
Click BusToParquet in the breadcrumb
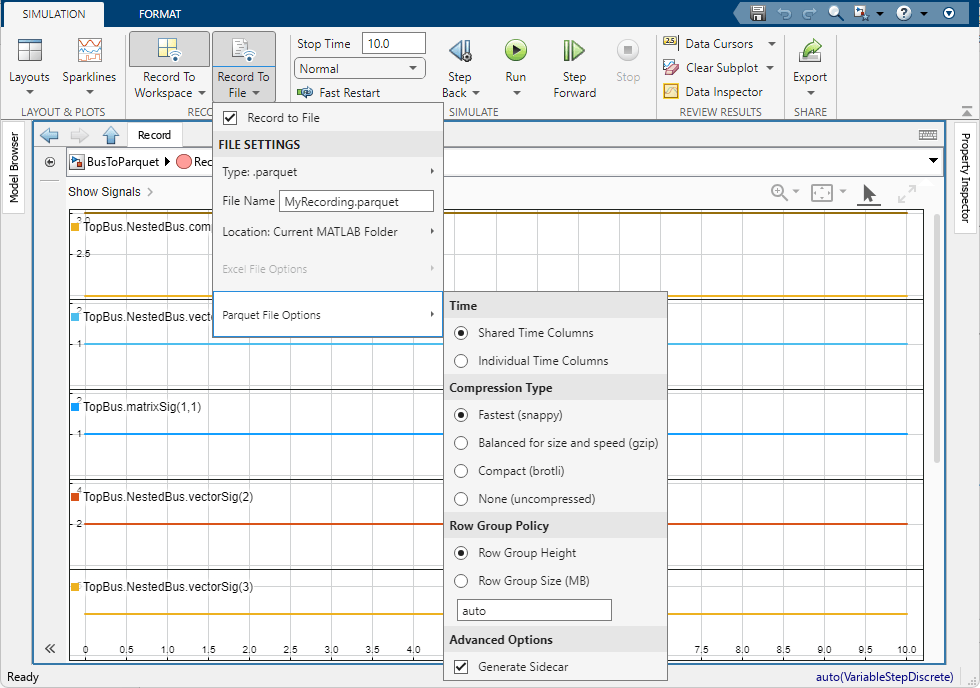(122, 162)
